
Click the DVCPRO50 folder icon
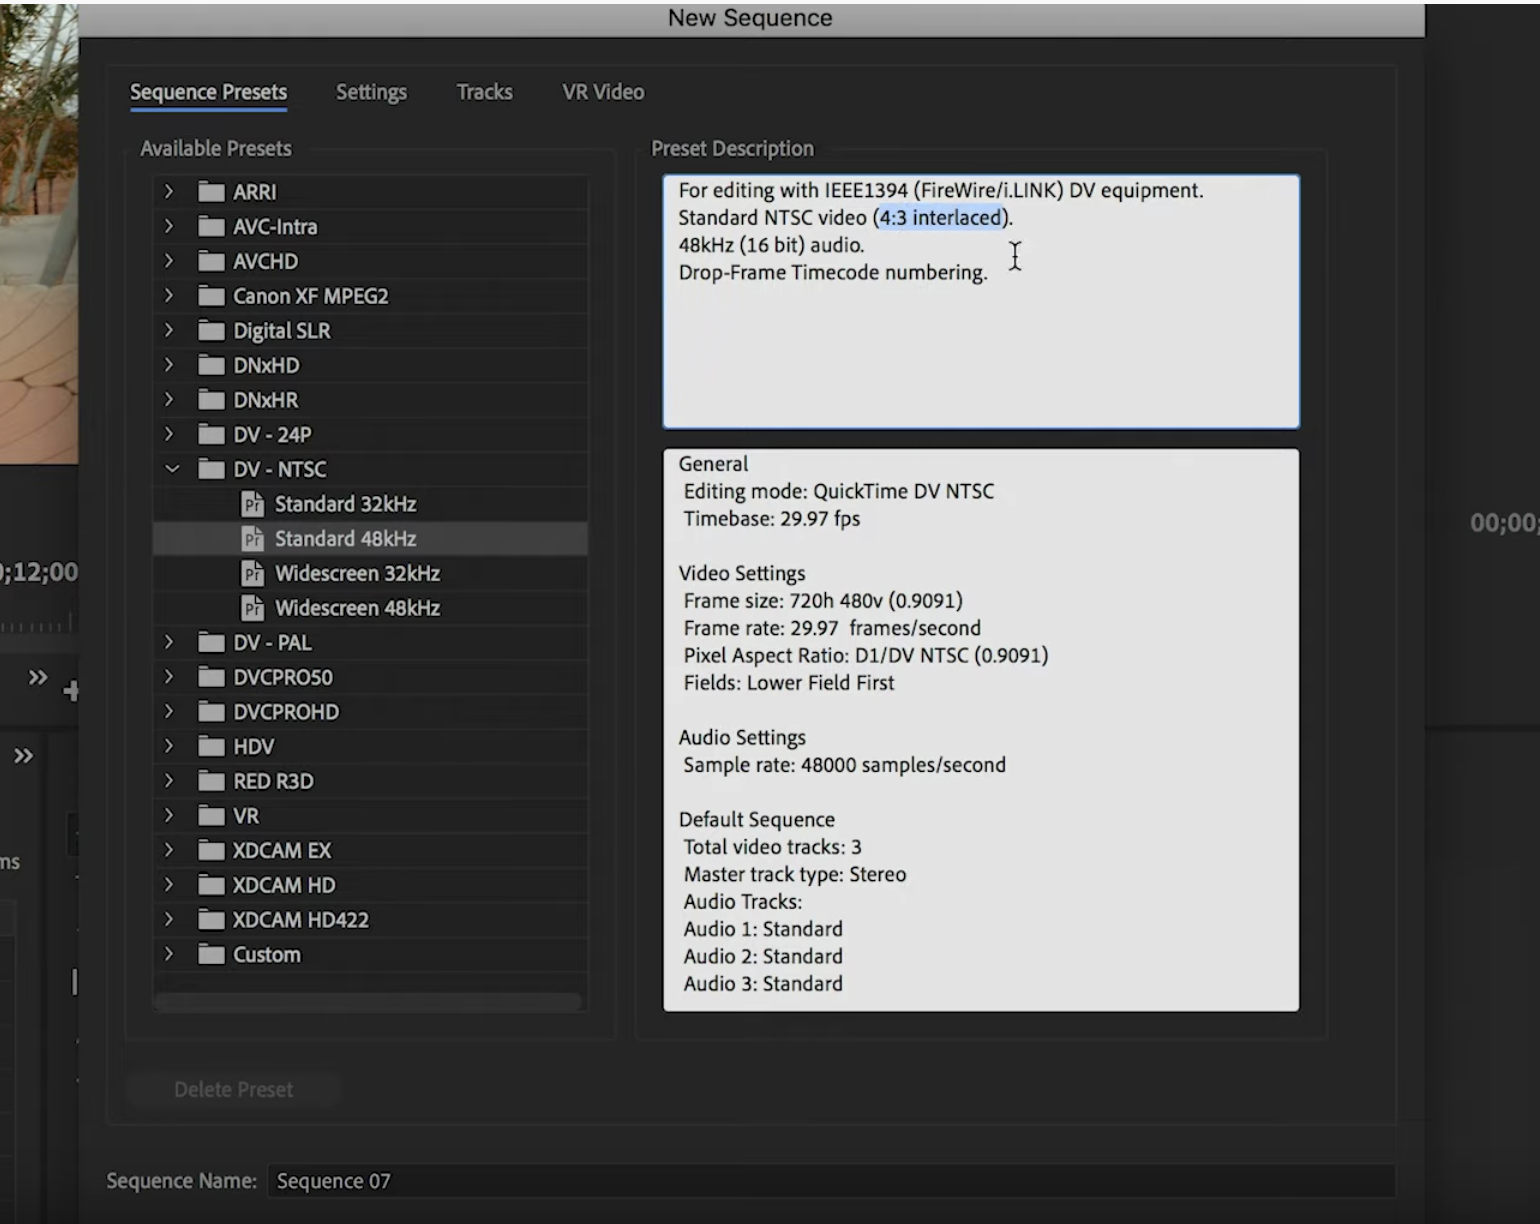point(211,677)
